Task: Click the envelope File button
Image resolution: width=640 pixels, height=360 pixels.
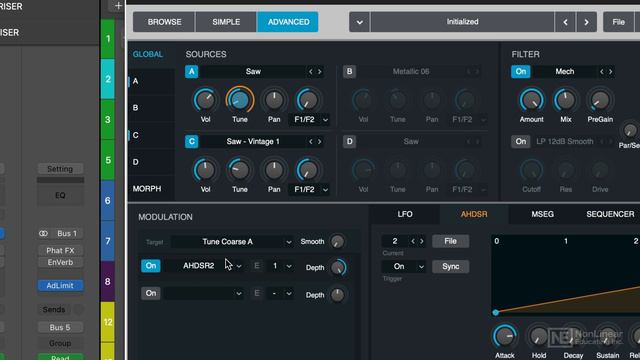Action: click(x=450, y=241)
